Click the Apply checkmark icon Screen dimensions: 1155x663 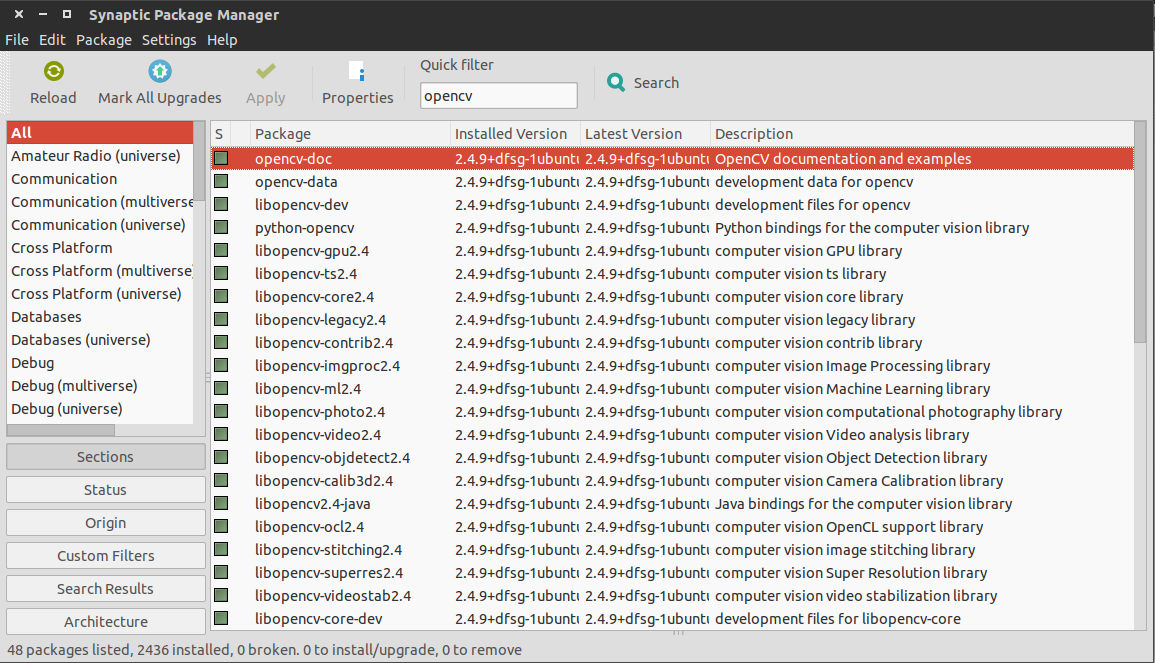tap(265, 72)
